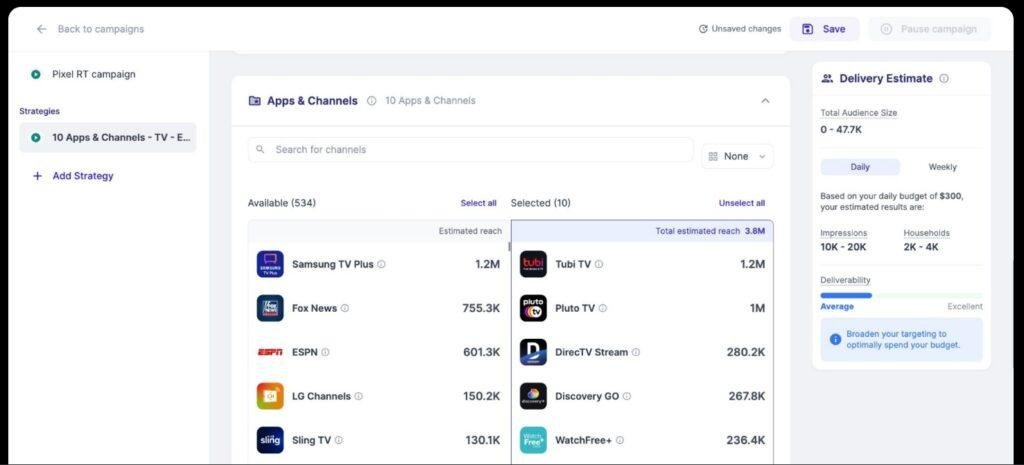This screenshot has width=1024, height=465.
Task: Click info icon next to Samsung TV Plus
Action: pyautogui.click(x=381, y=265)
